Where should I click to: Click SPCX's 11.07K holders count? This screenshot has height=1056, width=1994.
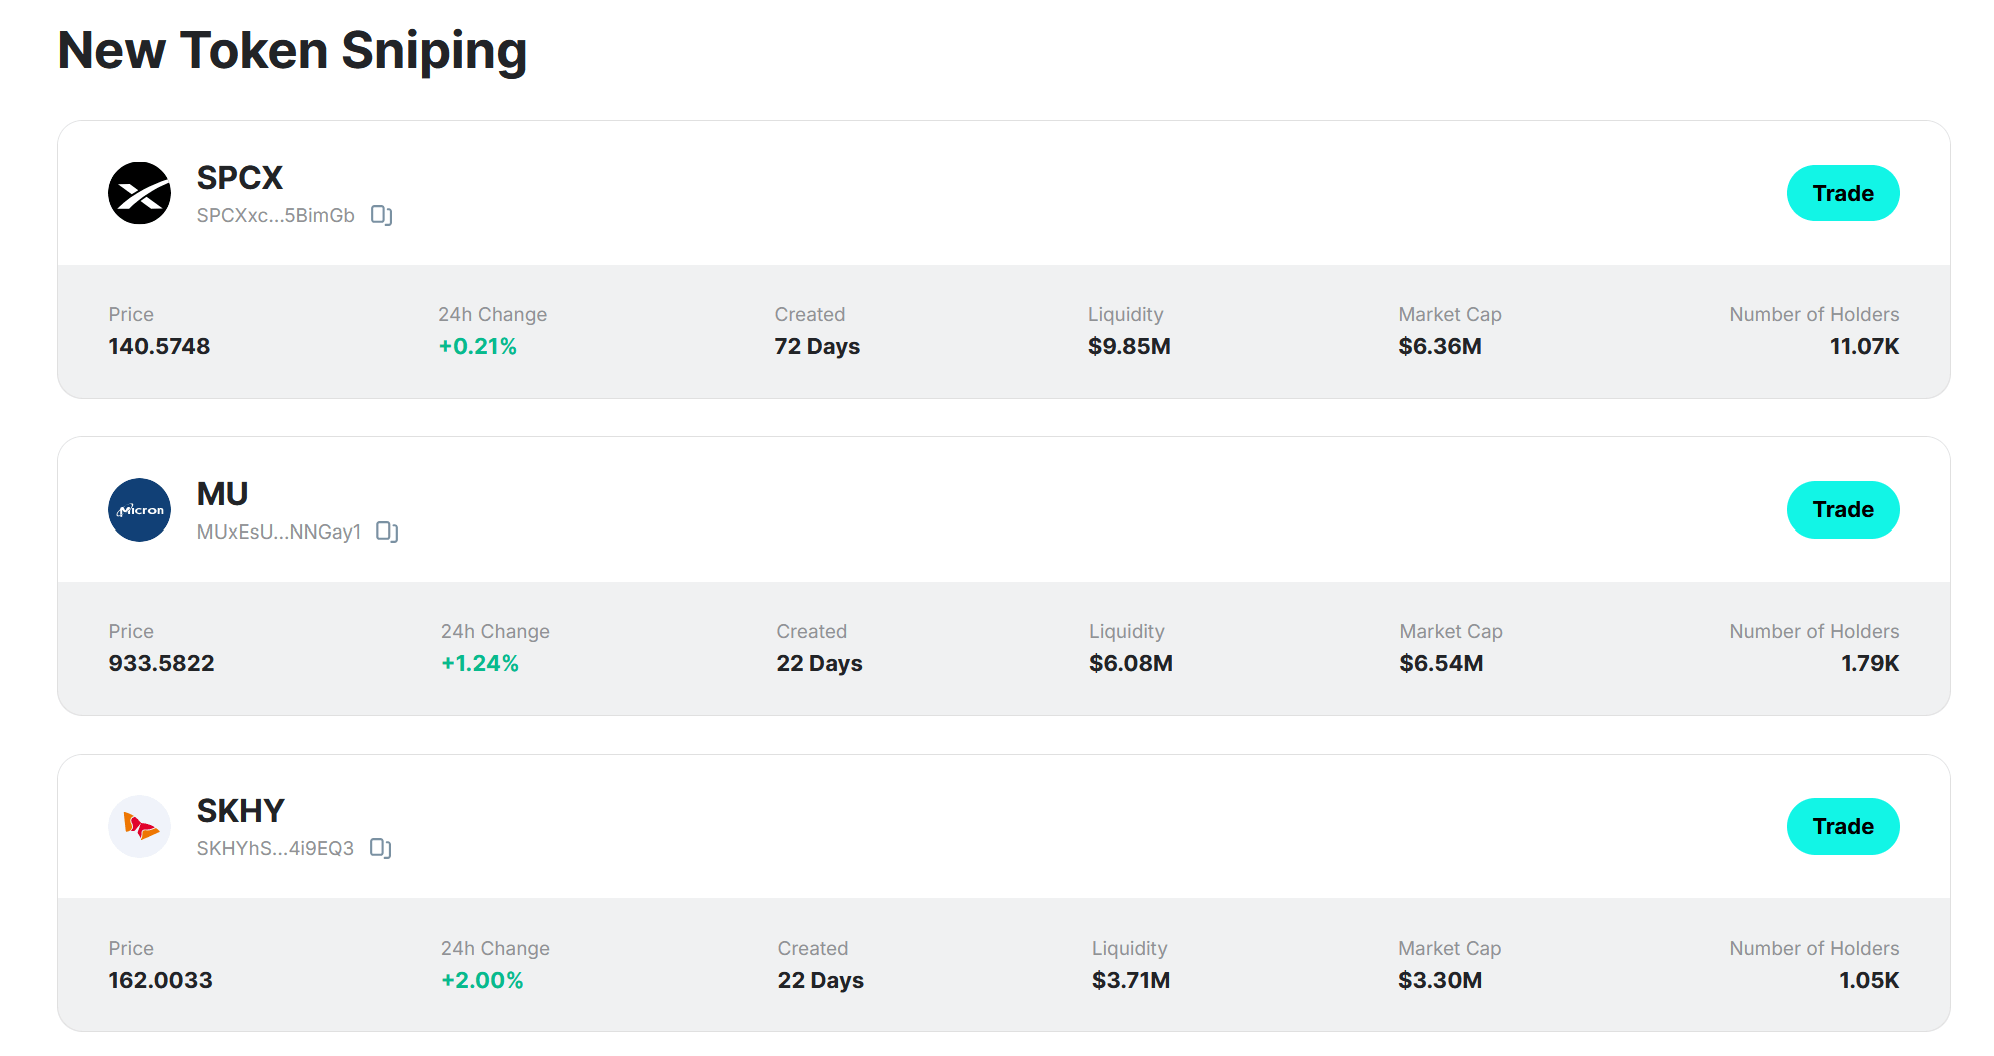1864,346
